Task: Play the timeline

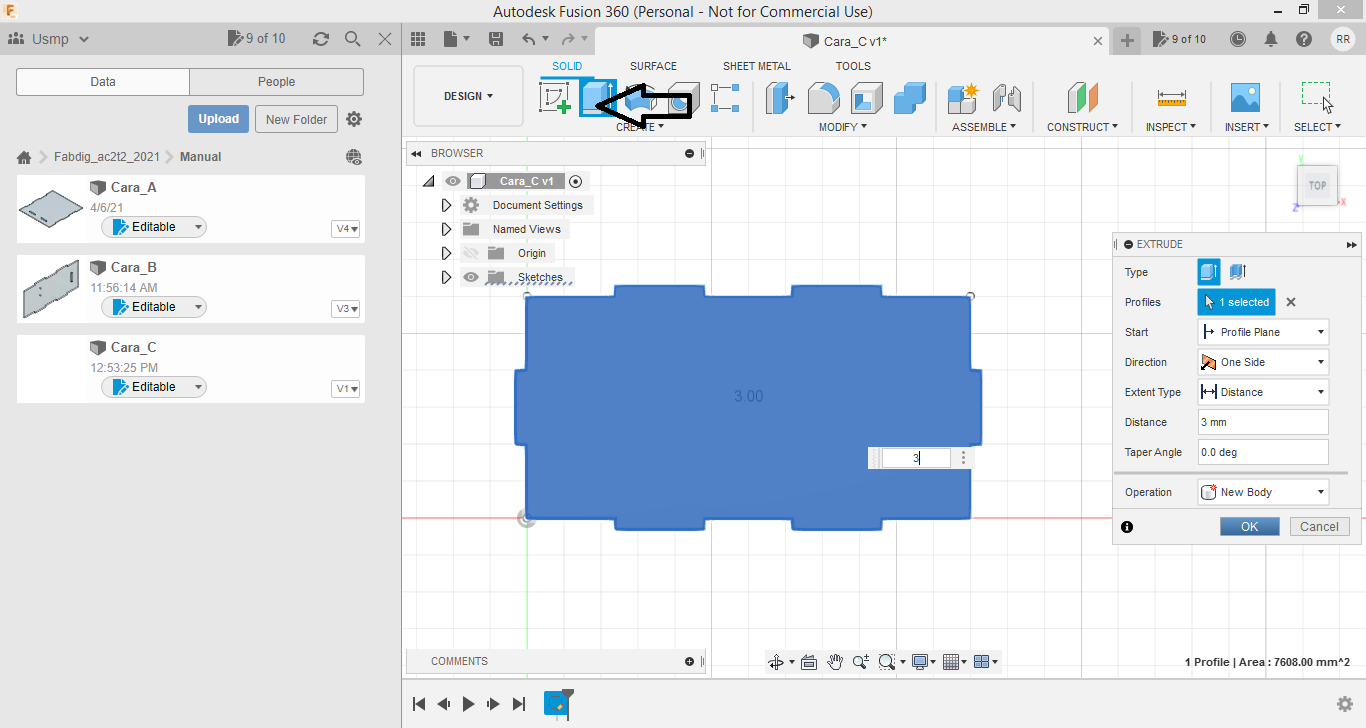Action: pyautogui.click(x=469, y=704)
